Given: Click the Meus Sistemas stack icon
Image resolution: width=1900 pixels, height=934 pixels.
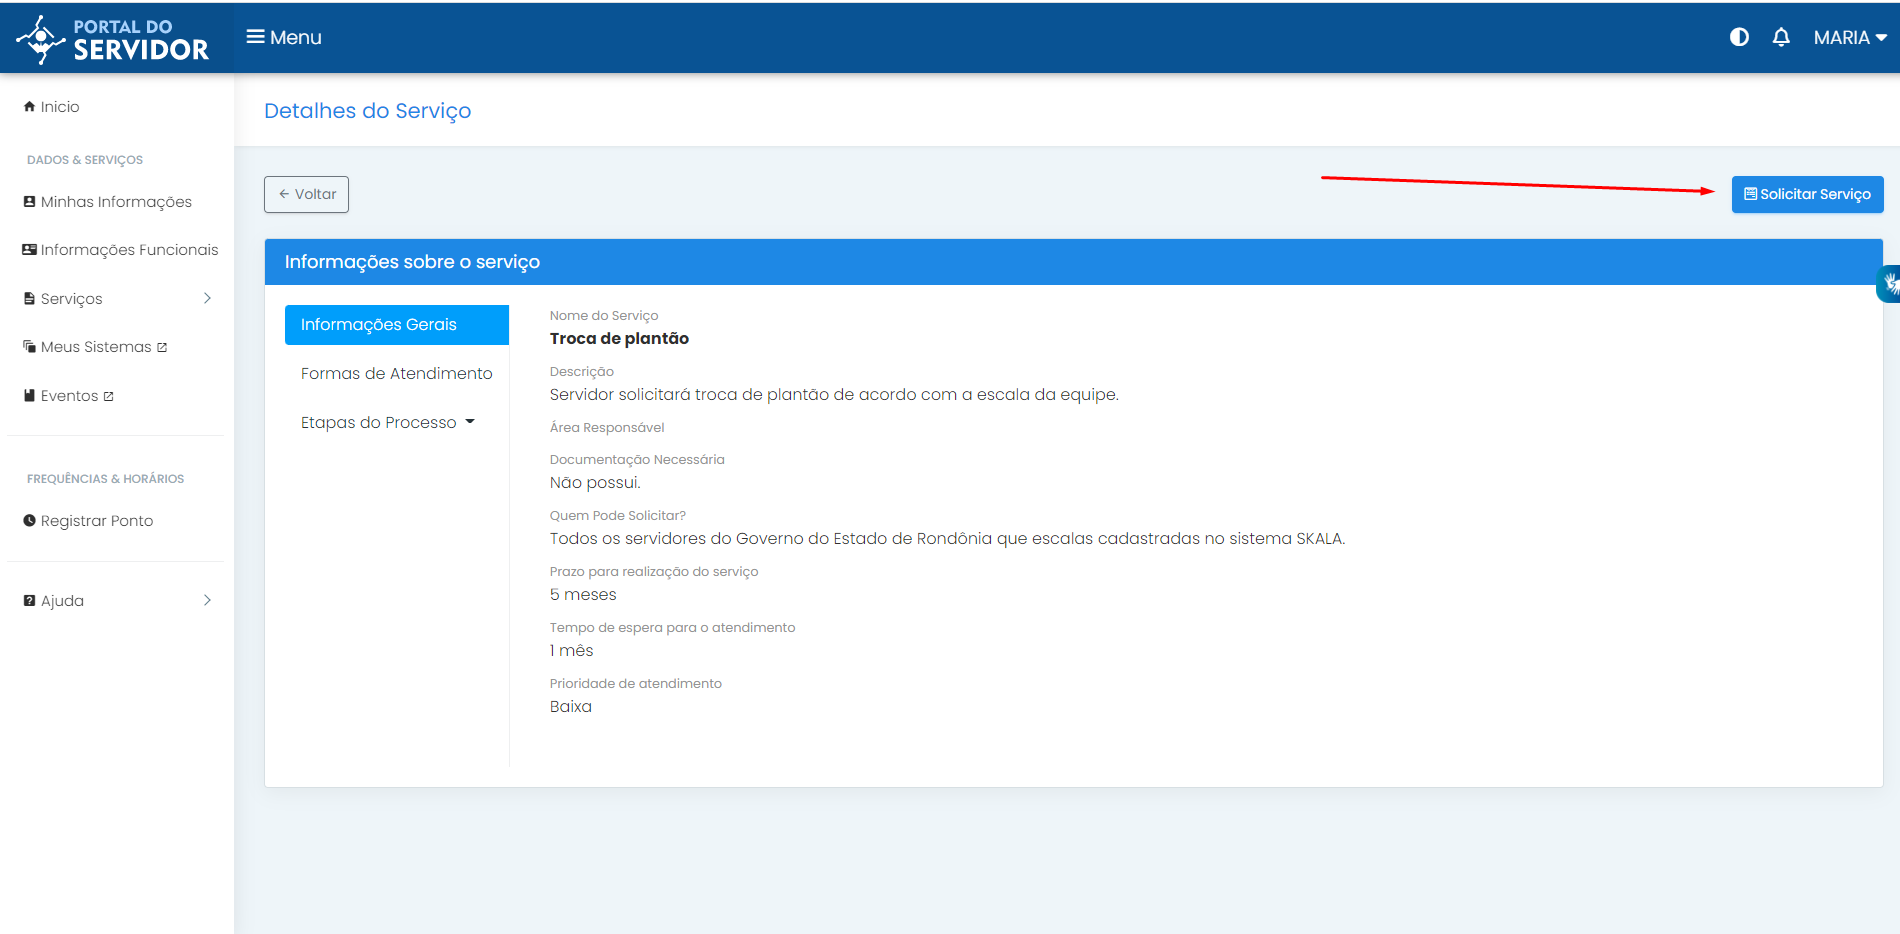Looking at the screenshot, I should tap(29, 346).
